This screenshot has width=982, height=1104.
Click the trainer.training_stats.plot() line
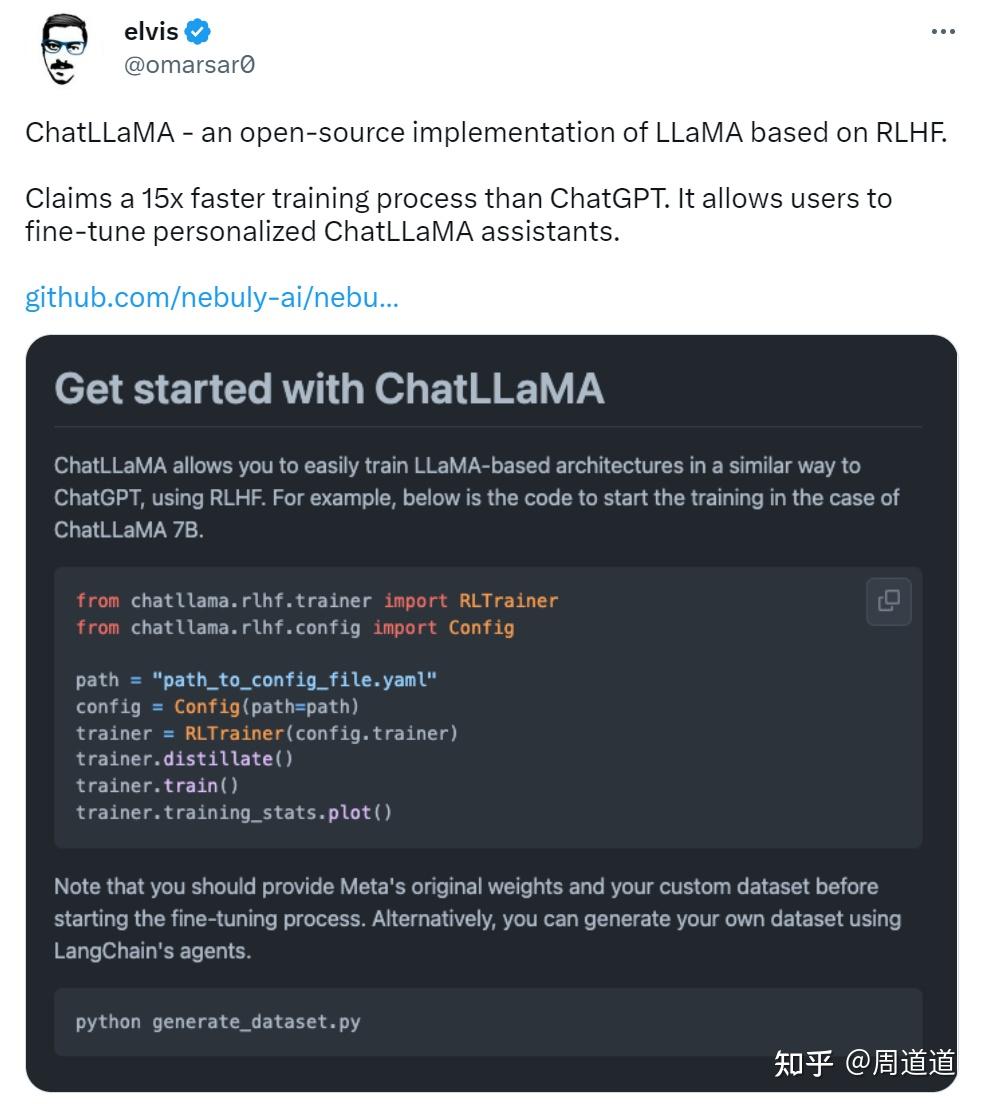(234, 812)
